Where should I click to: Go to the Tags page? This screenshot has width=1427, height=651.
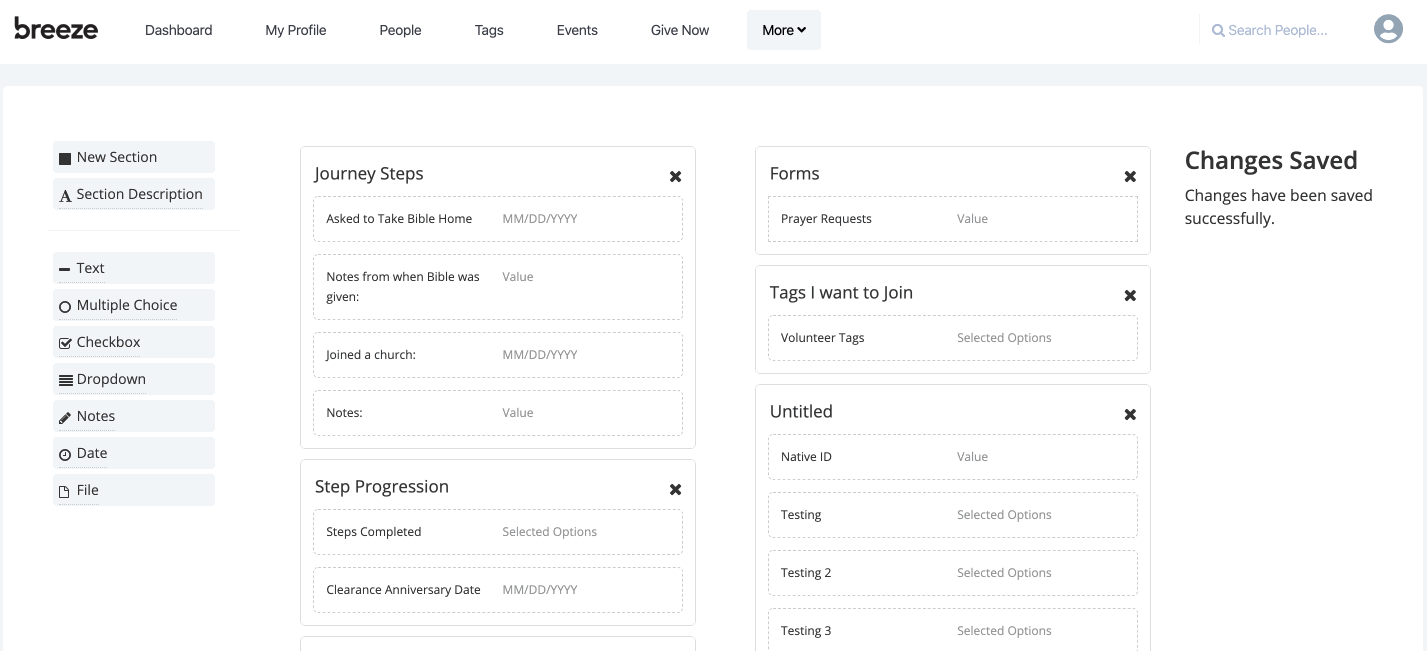tap(489, 30)
